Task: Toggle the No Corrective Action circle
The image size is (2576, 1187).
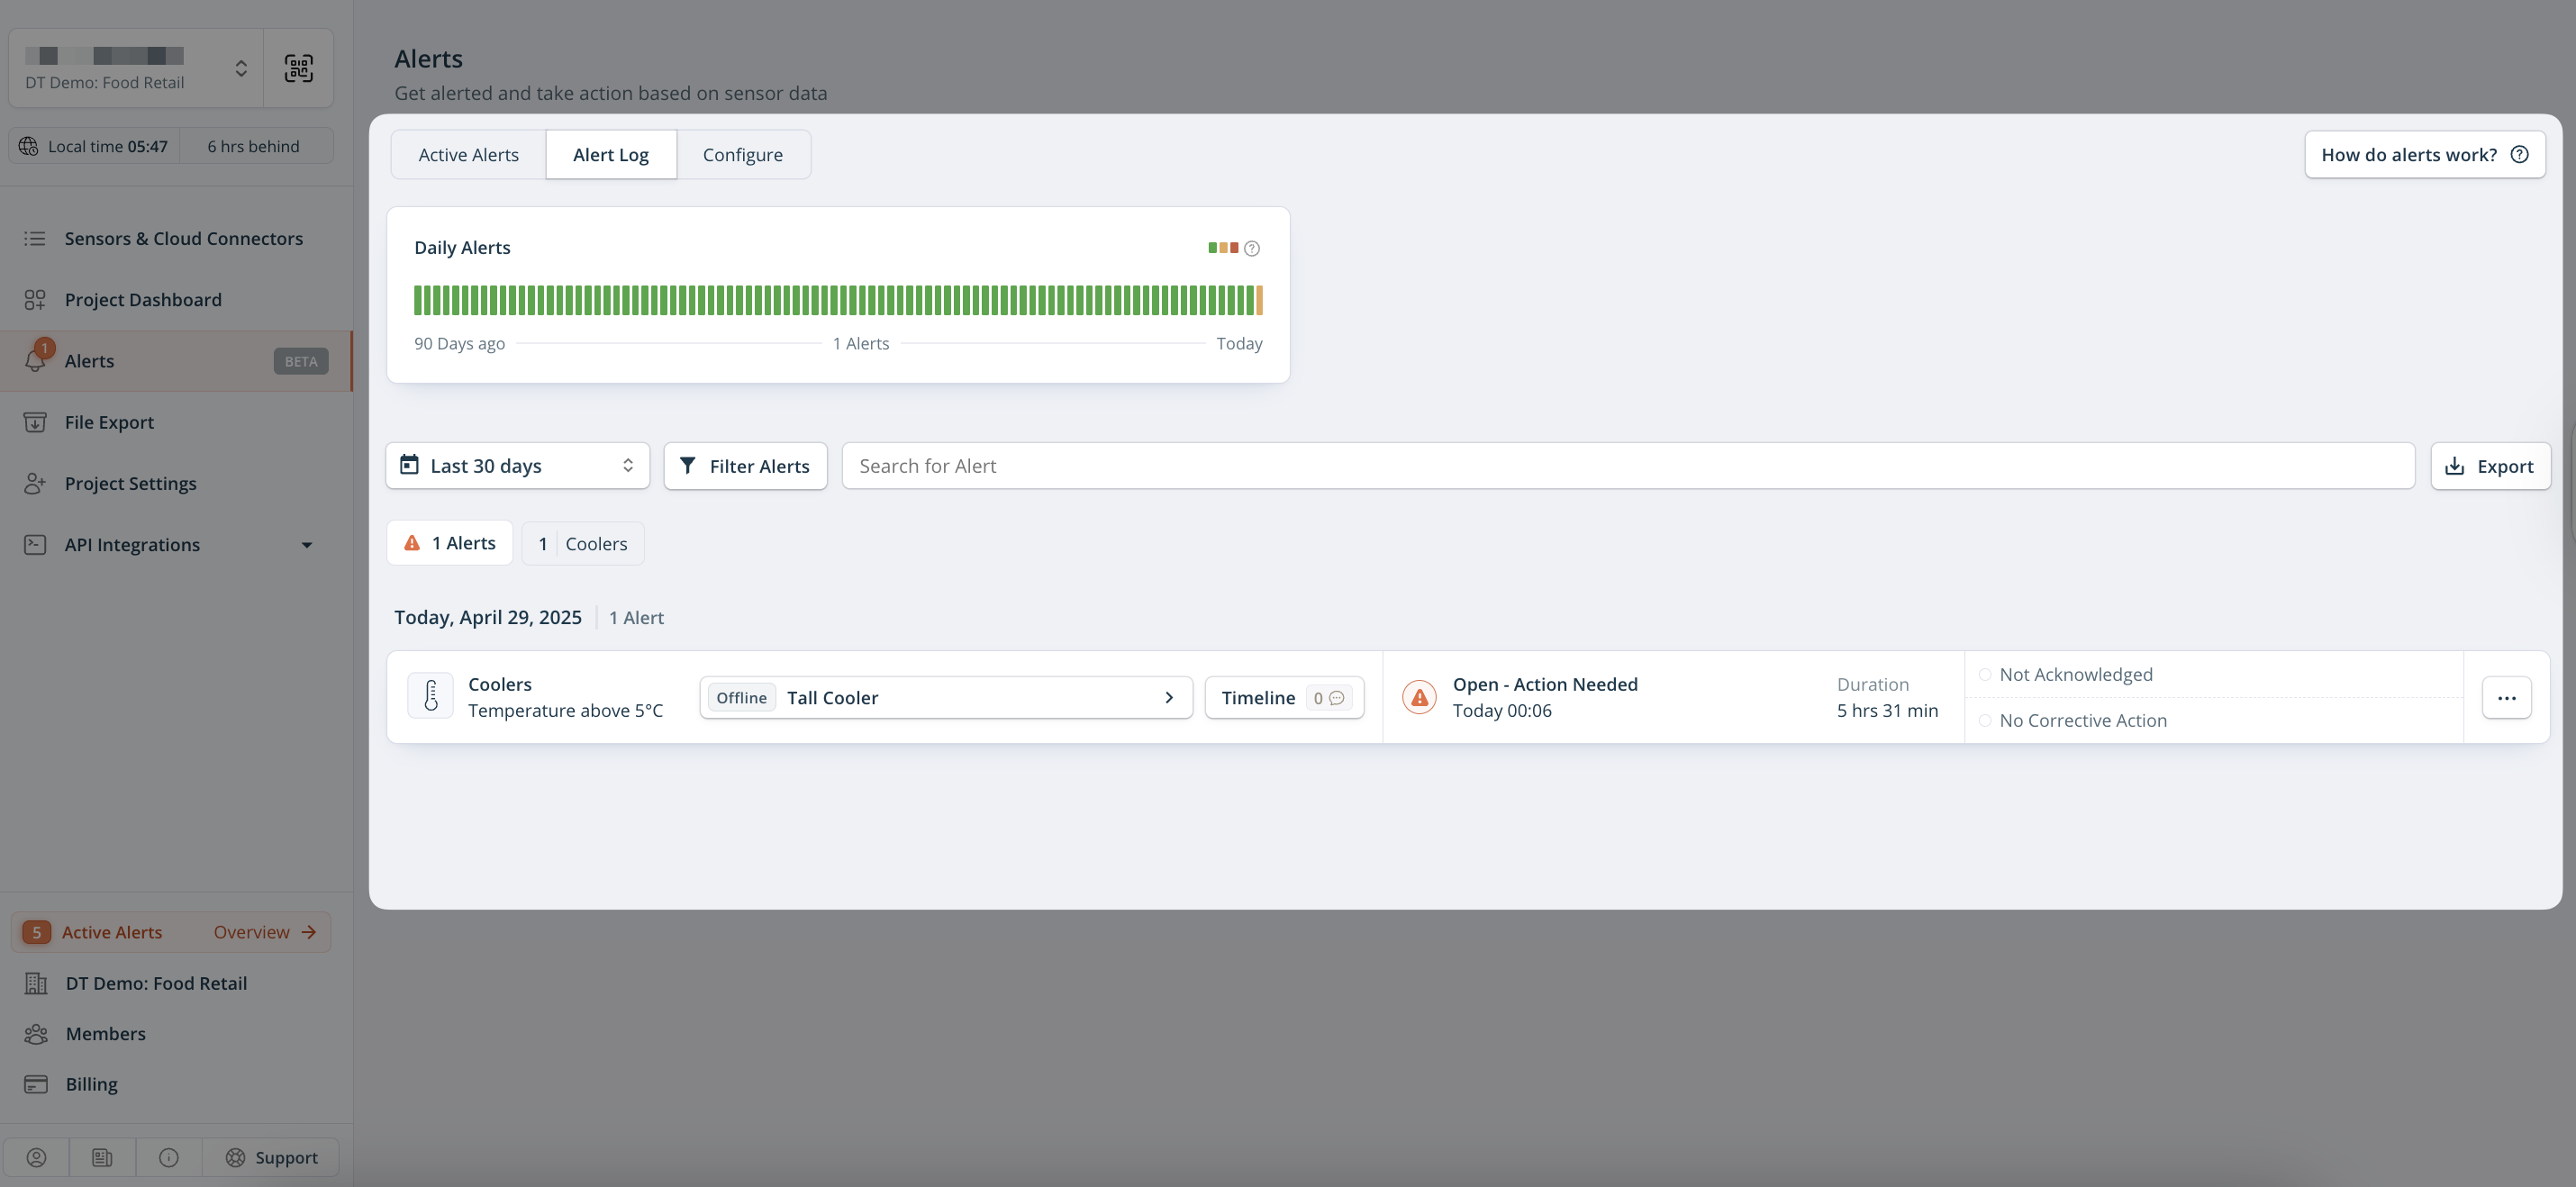Action: coord(1985,721)
